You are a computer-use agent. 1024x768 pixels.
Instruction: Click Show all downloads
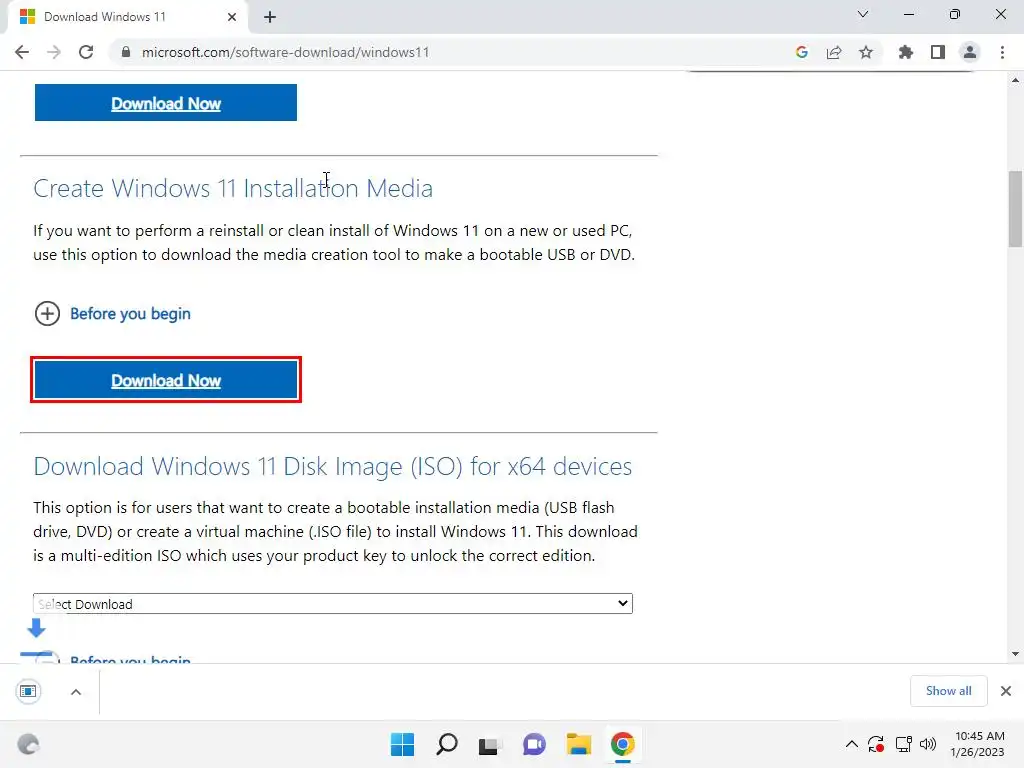coord(948,691)
